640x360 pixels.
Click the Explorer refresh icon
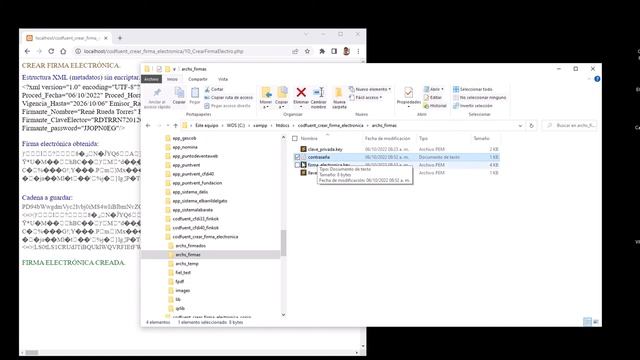tap(531, 126)
